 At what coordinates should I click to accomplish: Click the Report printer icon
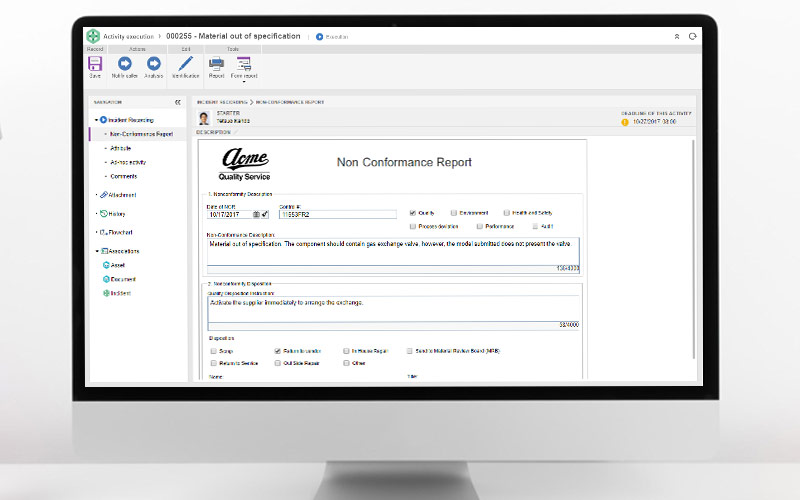point(216,63)
